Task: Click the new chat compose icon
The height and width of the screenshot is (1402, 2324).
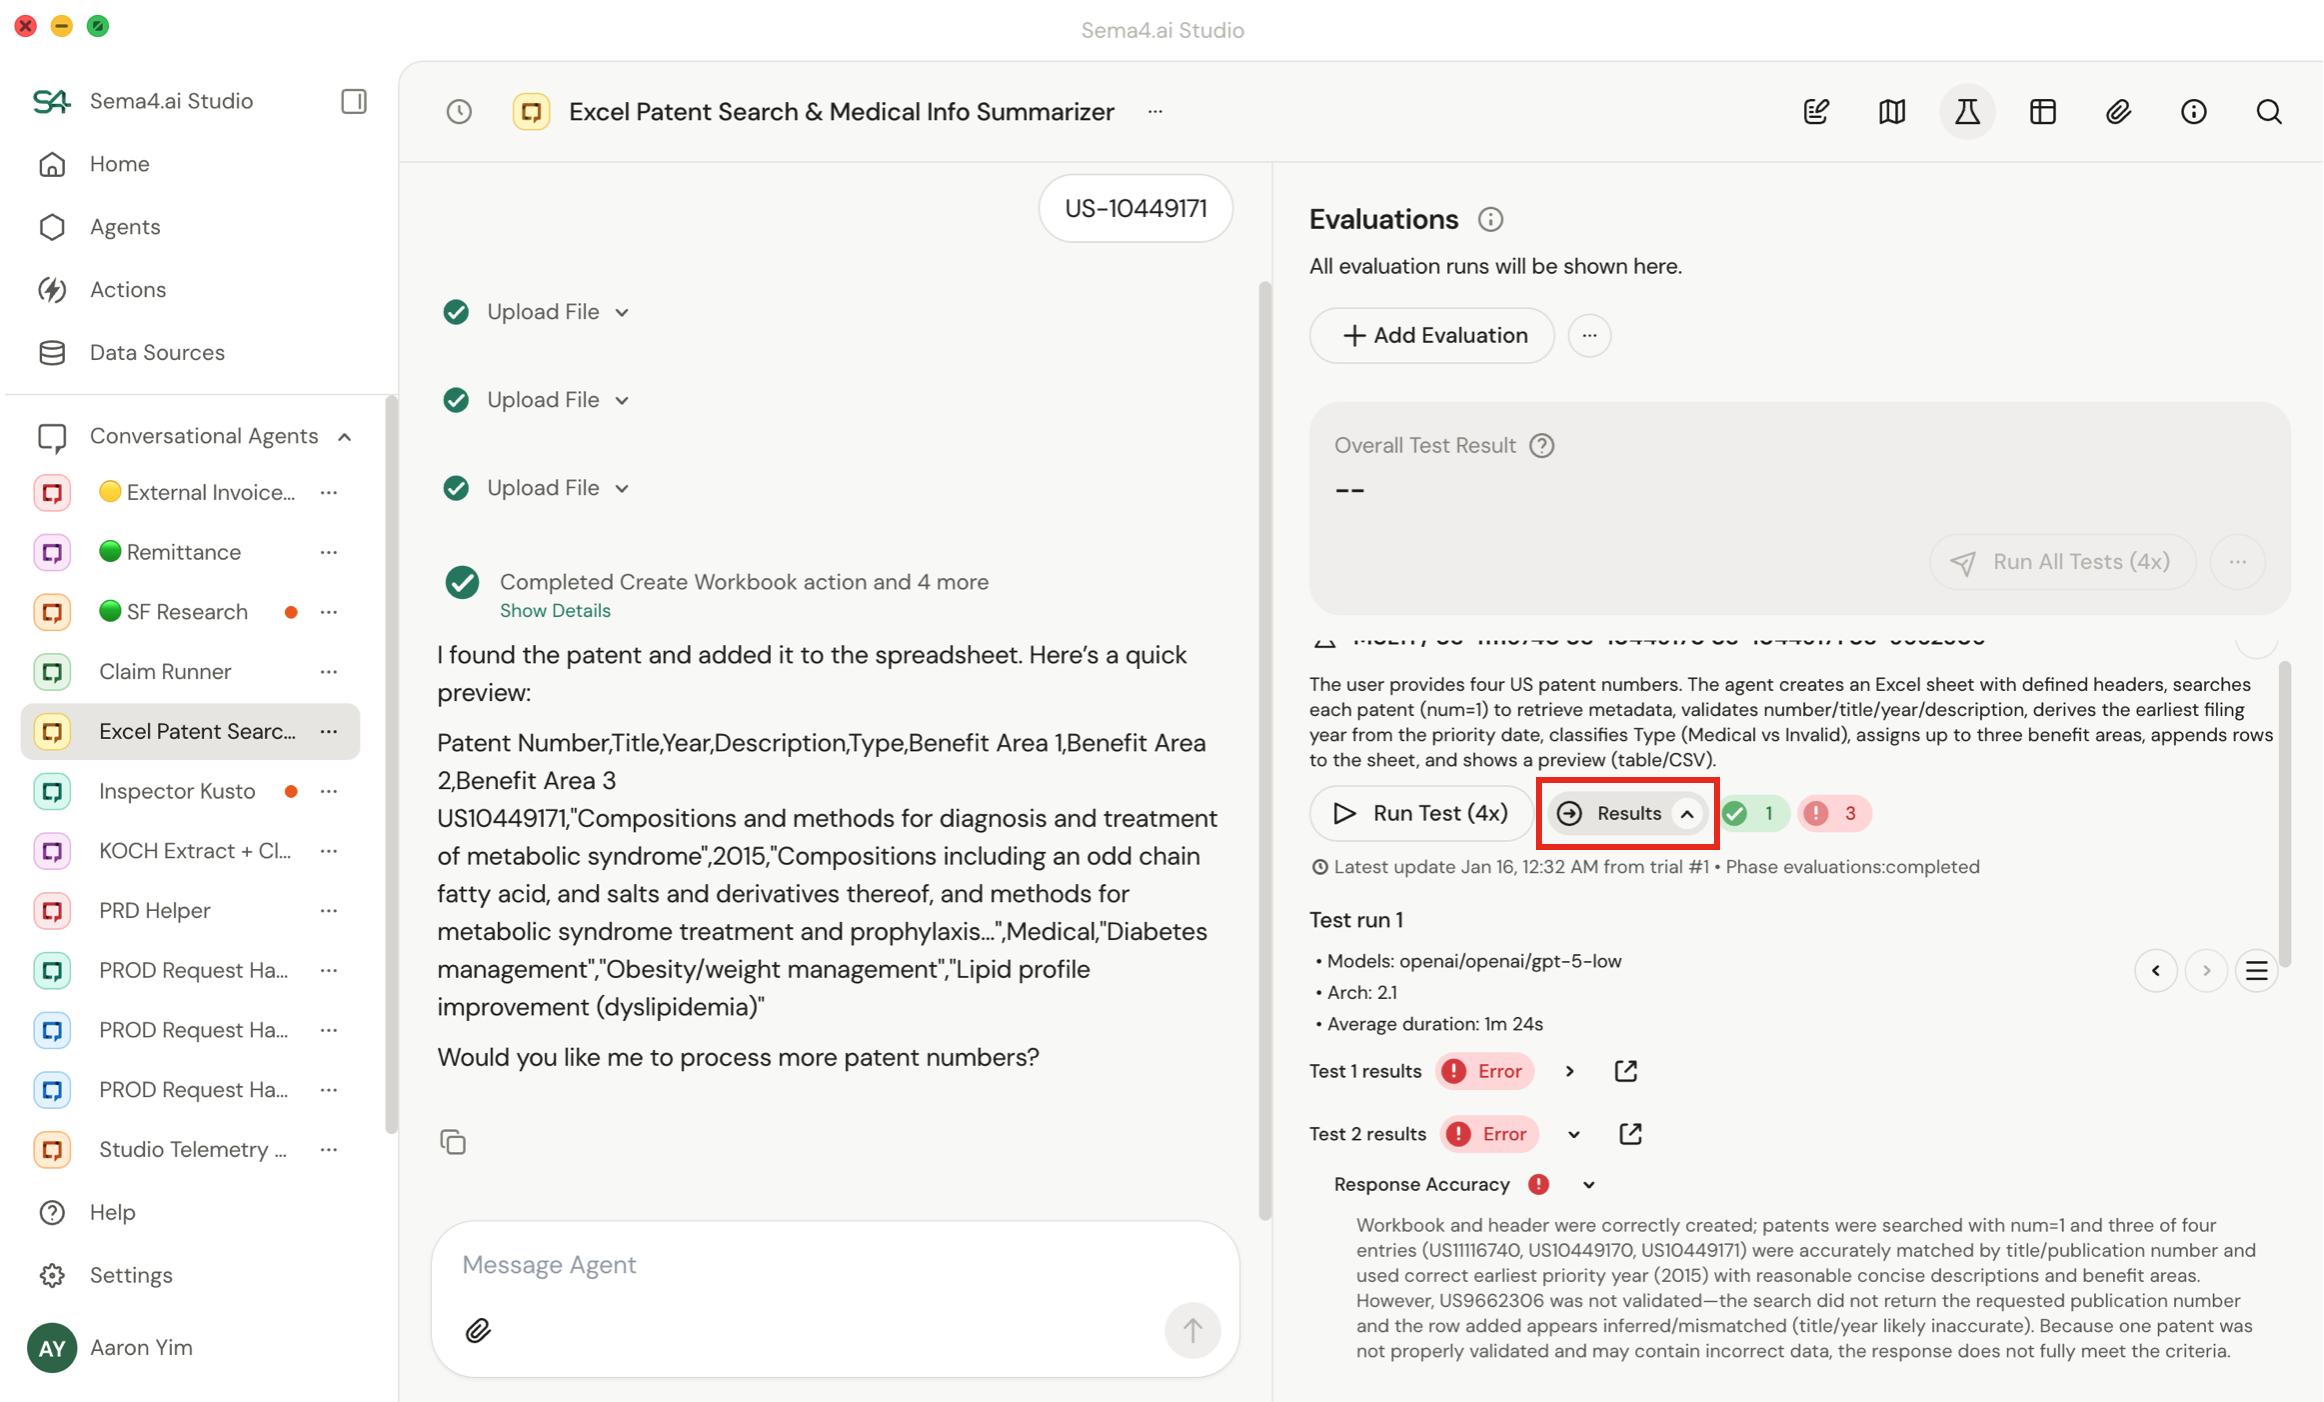Action: pos(1816,111)
